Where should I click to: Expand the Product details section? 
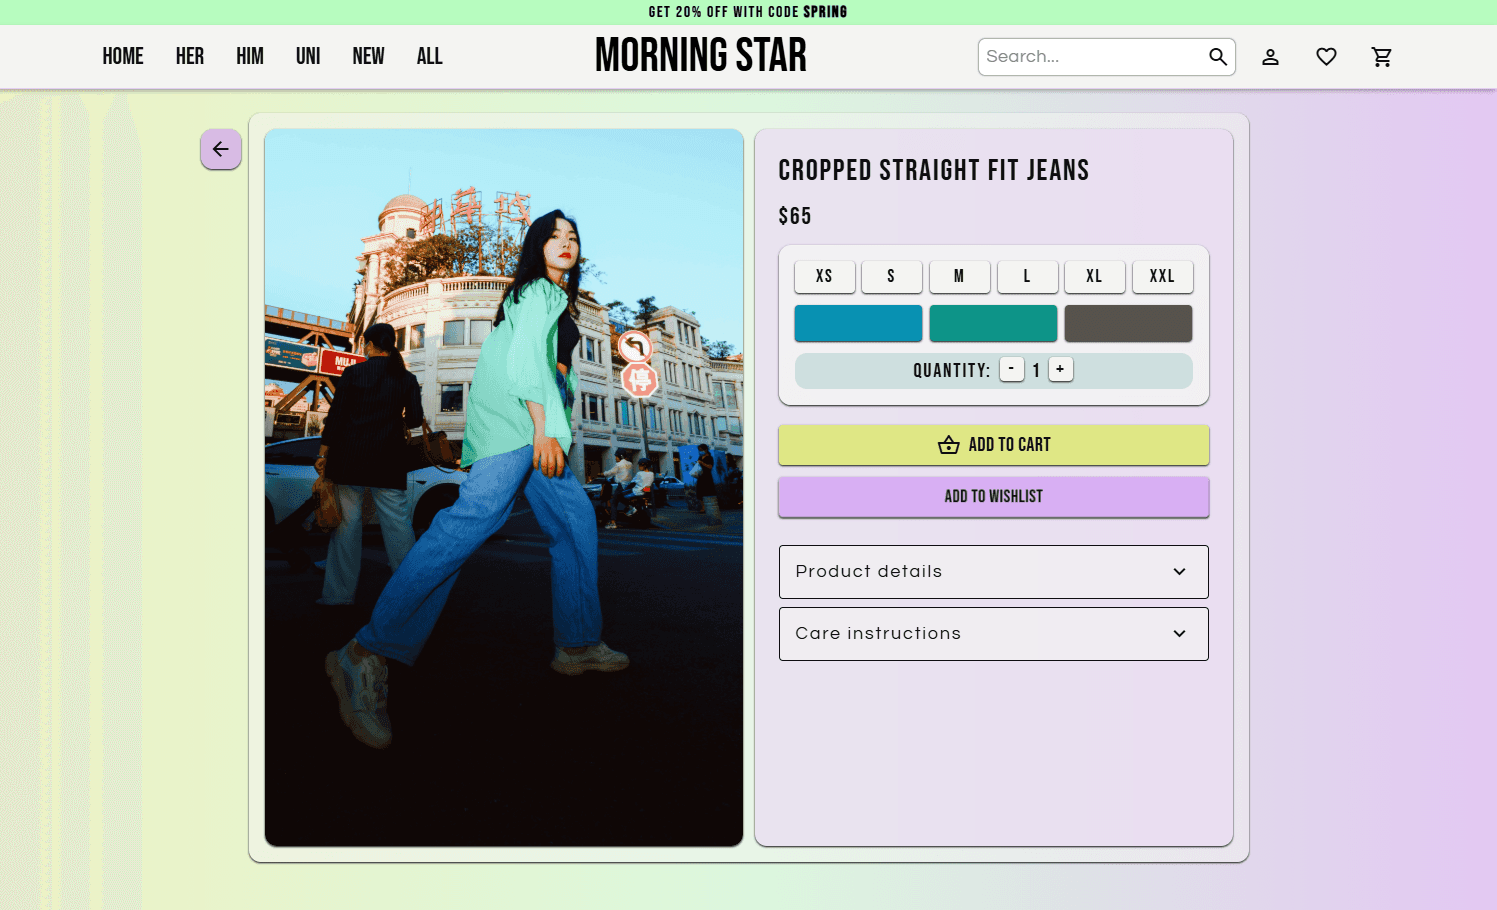click(993, 571)
